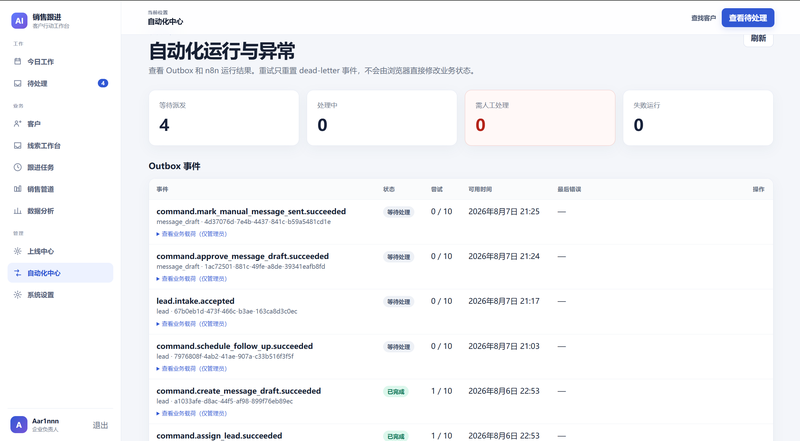The width and height of the screenshot is (800, 441).
Task: Click the 事件 column header
Action: point(162,189)
